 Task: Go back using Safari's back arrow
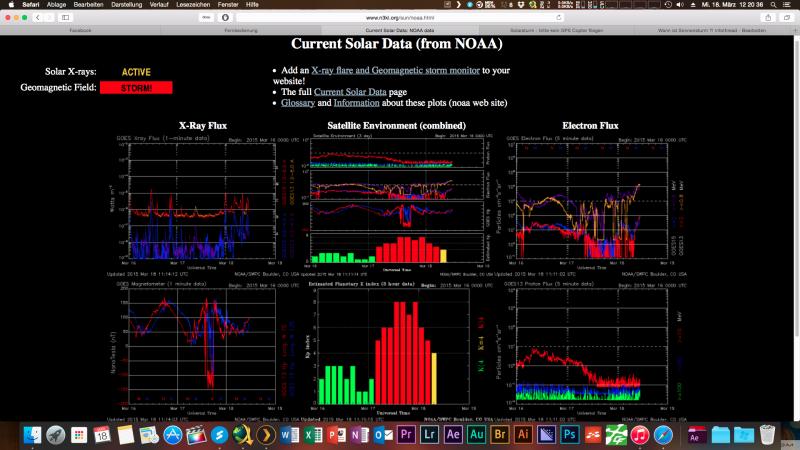coord(38,17)
